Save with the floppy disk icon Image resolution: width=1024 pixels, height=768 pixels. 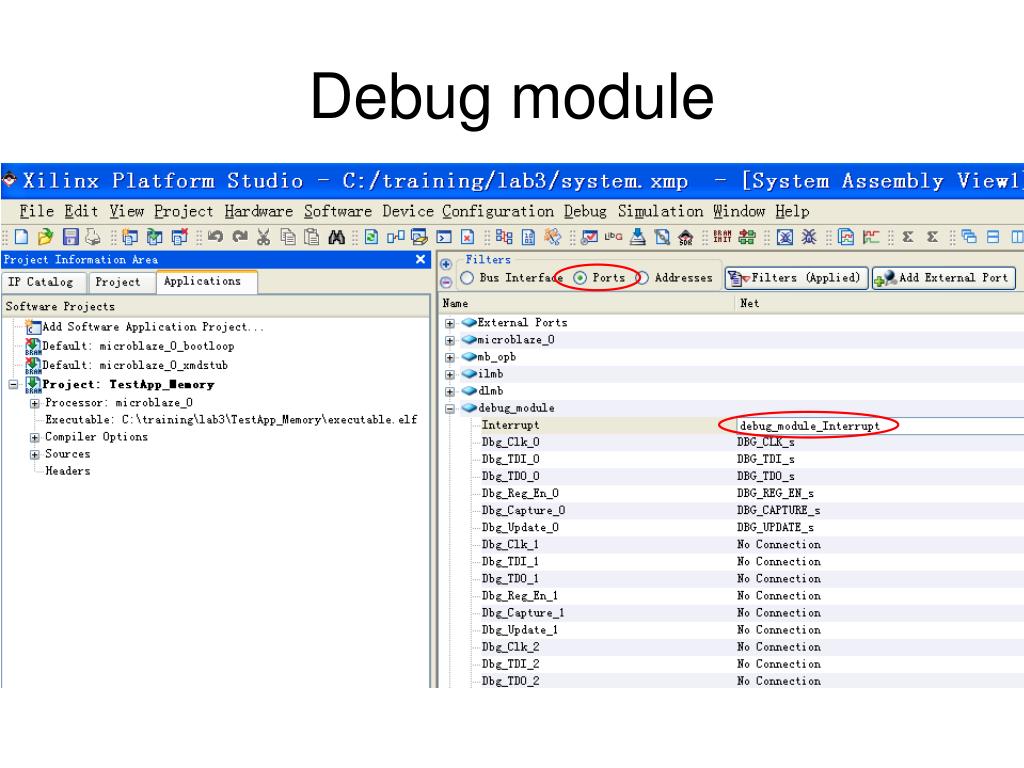(70, 237)
